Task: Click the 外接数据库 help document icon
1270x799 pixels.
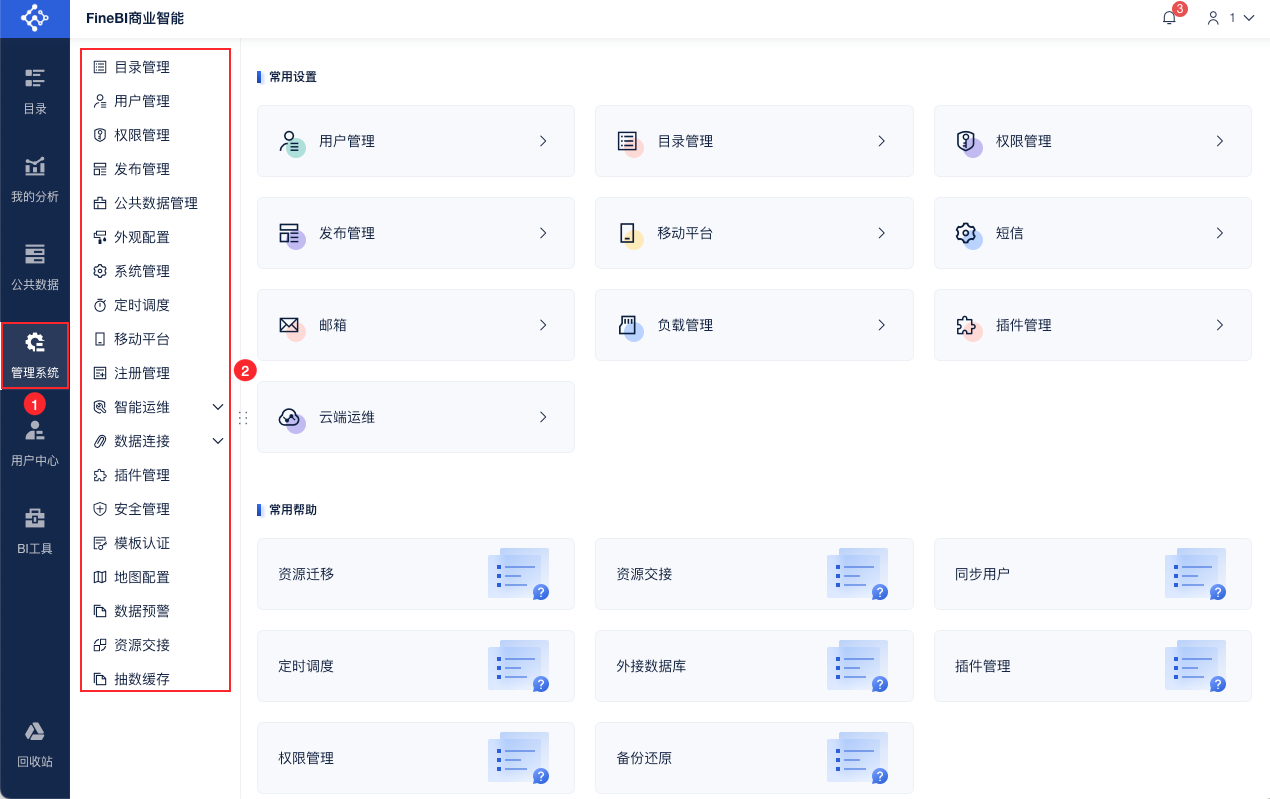Action: pyautogui.click(x=858, y=666)
